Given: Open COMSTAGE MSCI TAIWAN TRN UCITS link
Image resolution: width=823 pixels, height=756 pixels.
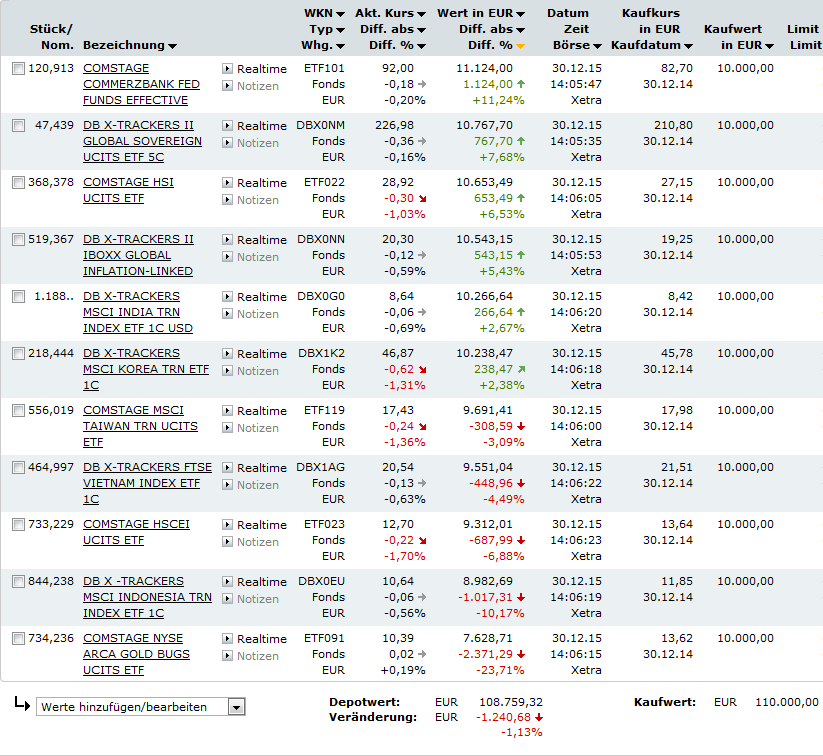Looking at the screenshot, I should (x=140, y=426).
